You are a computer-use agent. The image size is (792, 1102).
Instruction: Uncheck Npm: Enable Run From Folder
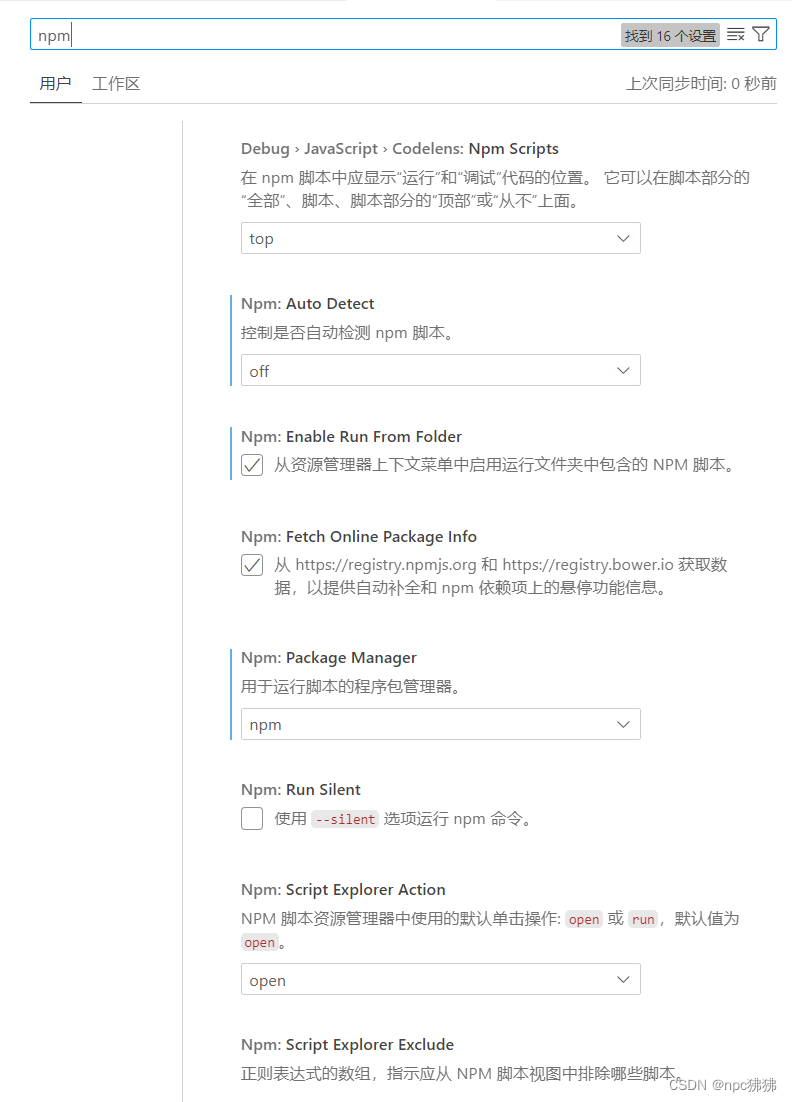[x=251, y=464]
